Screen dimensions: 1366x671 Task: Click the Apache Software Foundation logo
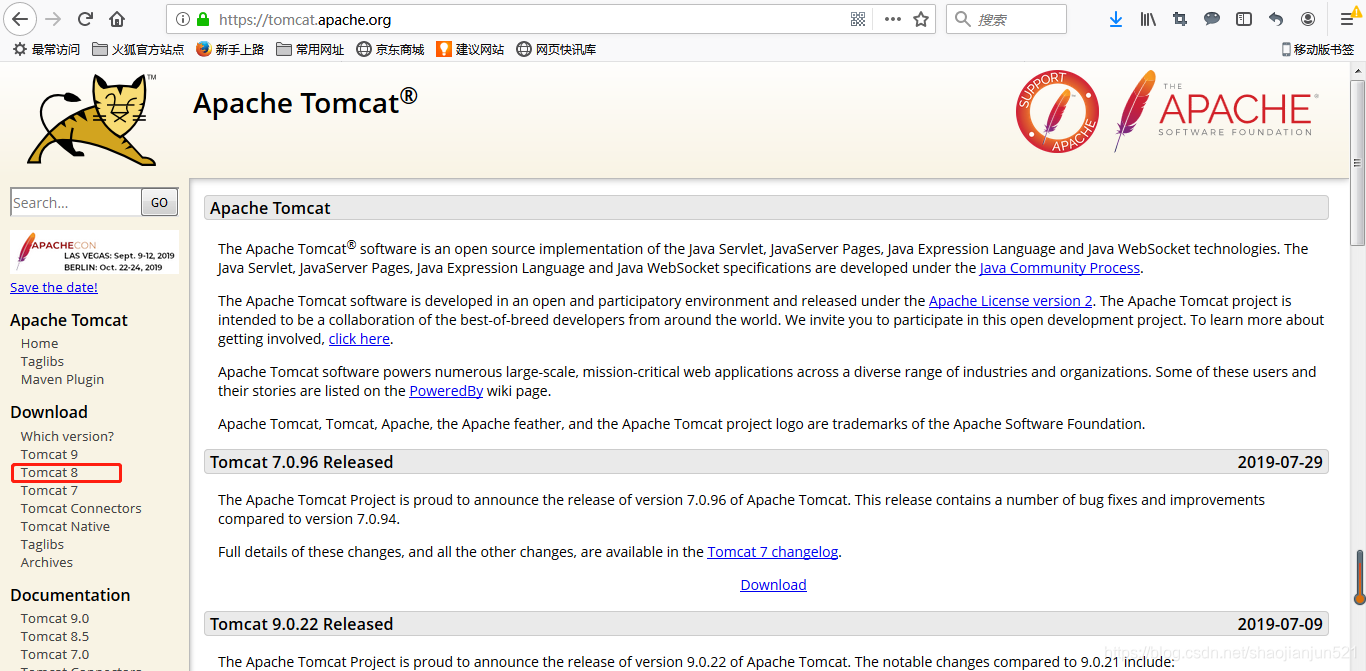1215,111
